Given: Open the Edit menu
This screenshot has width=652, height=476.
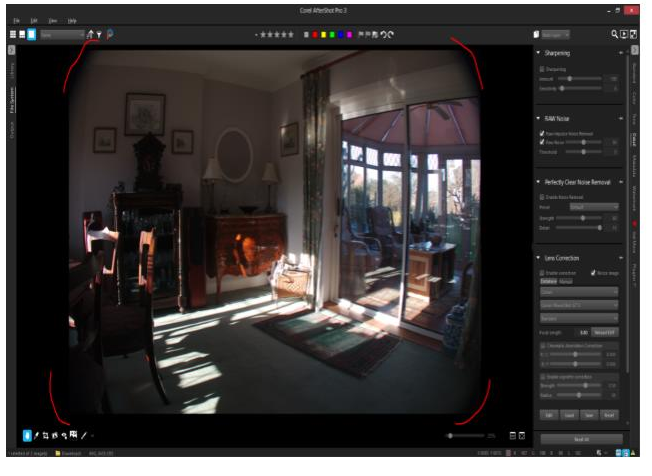Looking at the screenshot, I should pos(34,20).
